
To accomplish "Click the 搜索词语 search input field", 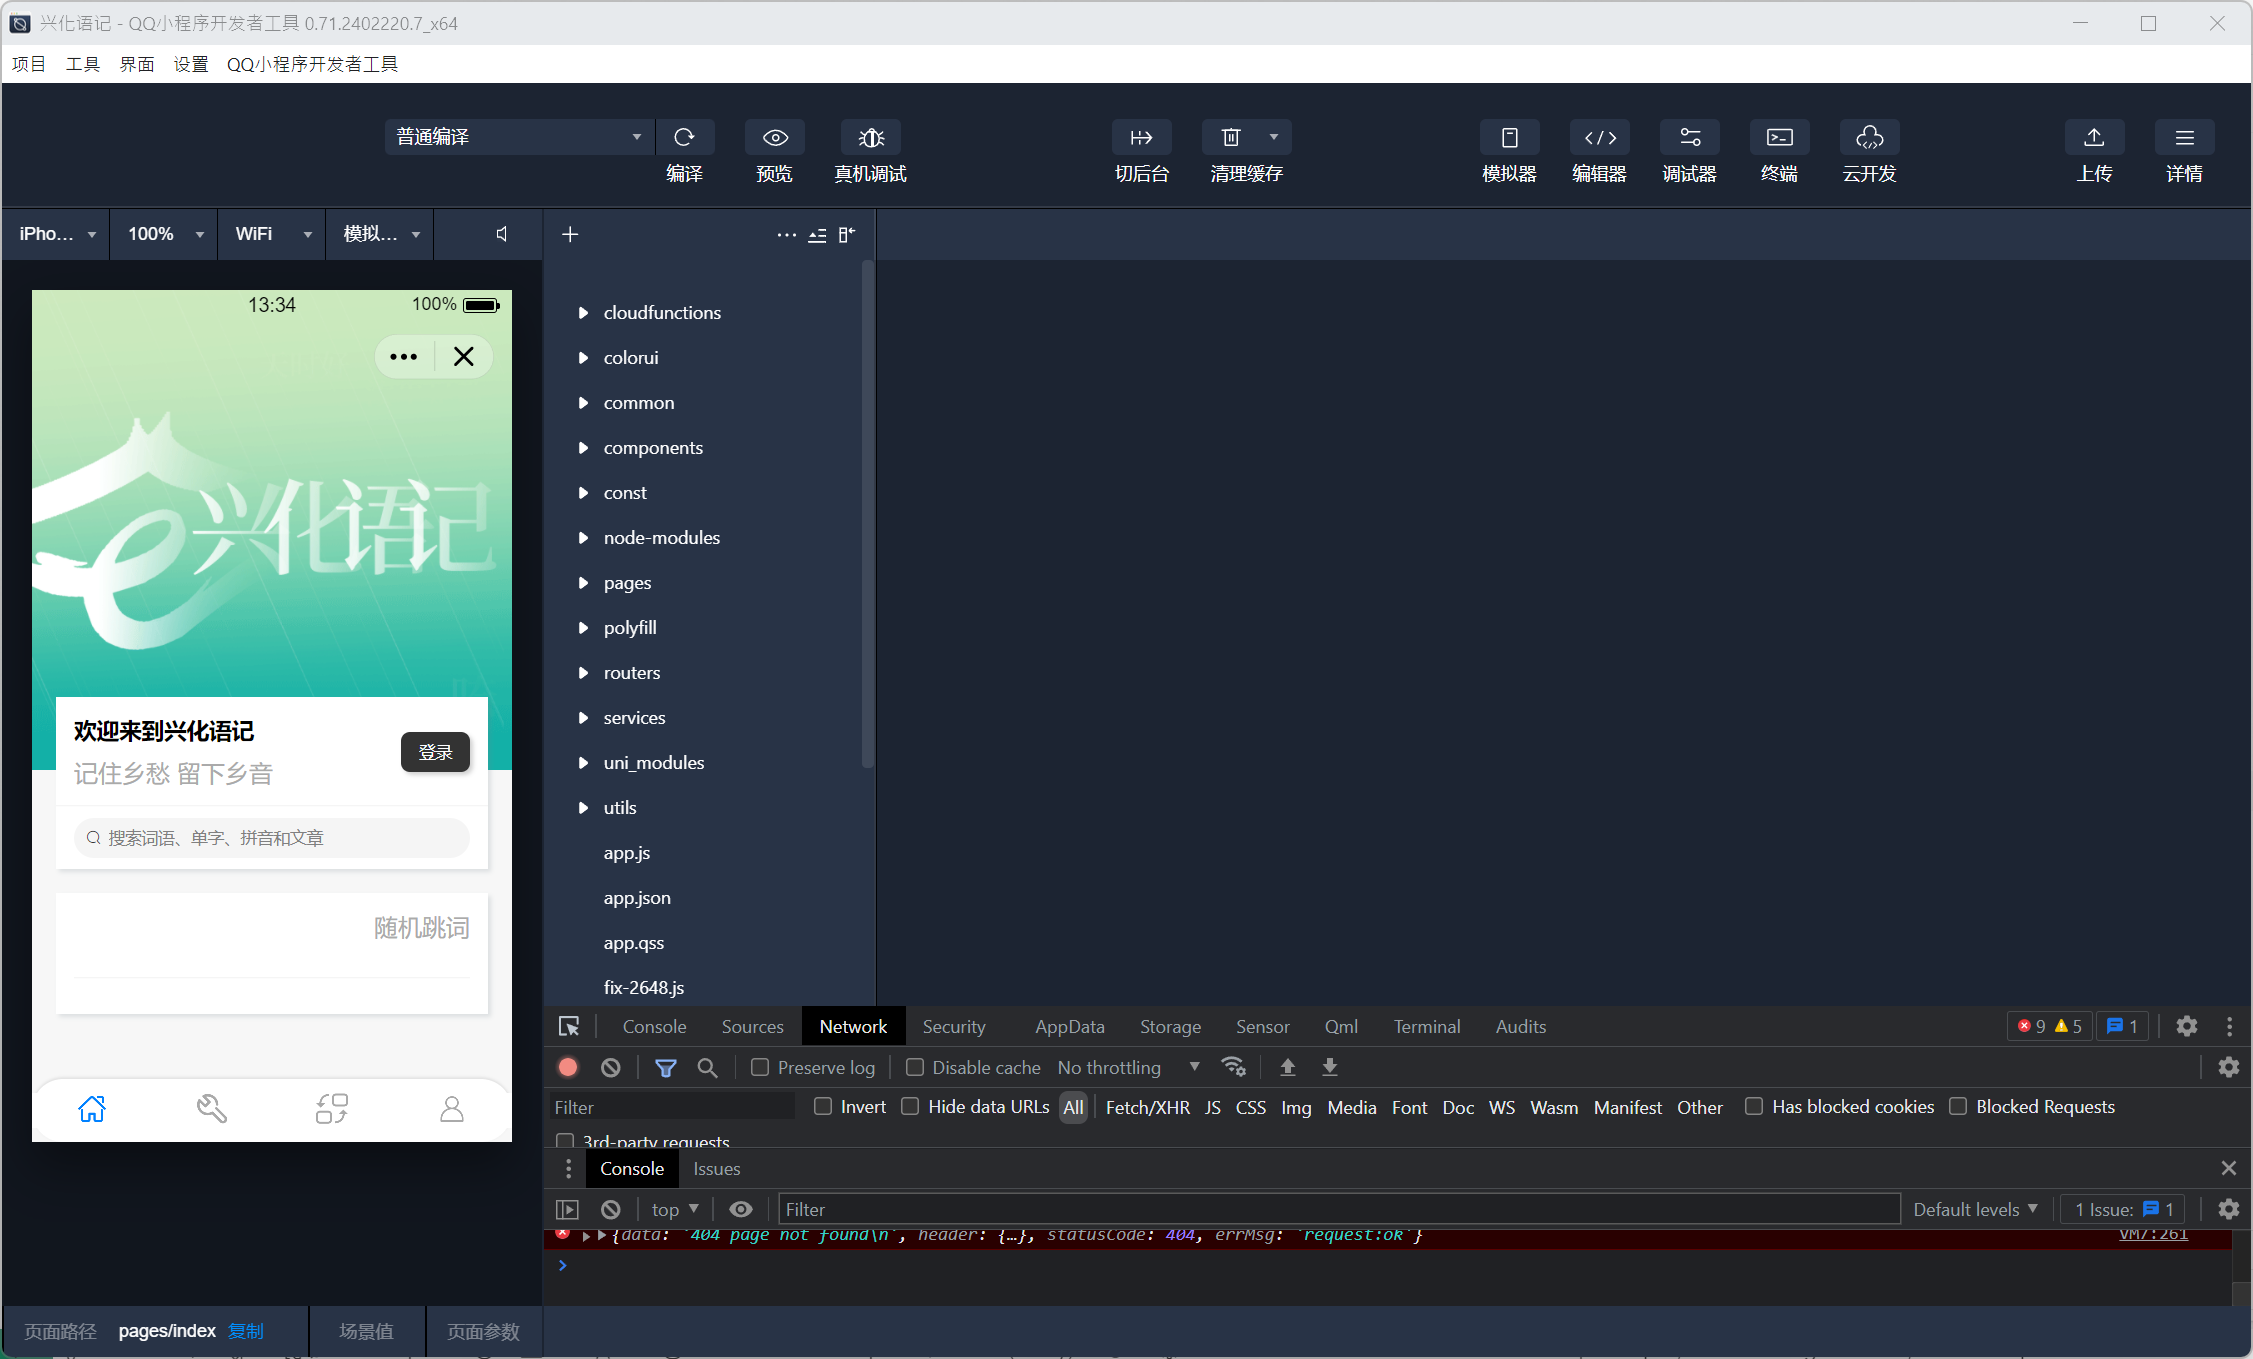I will pos(272,838).
